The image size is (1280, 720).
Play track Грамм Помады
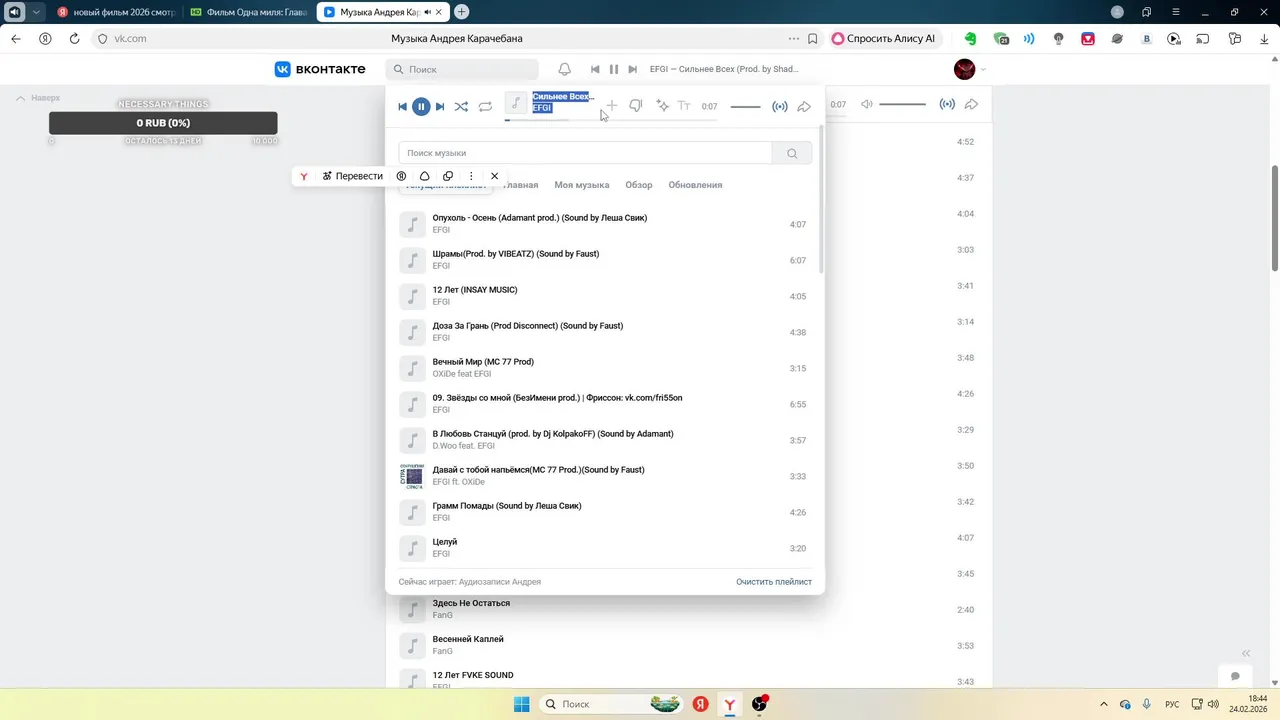pos(603,512)
